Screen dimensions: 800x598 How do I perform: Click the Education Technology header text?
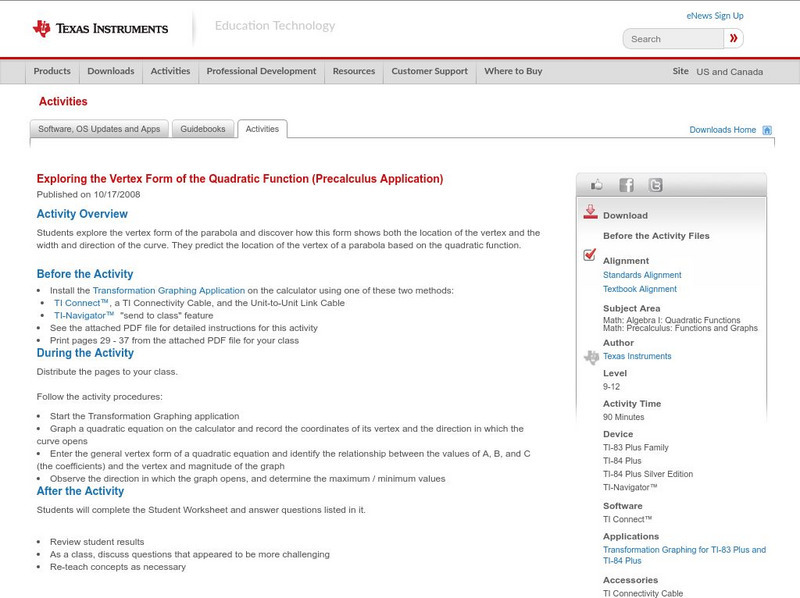pos(275,26)
